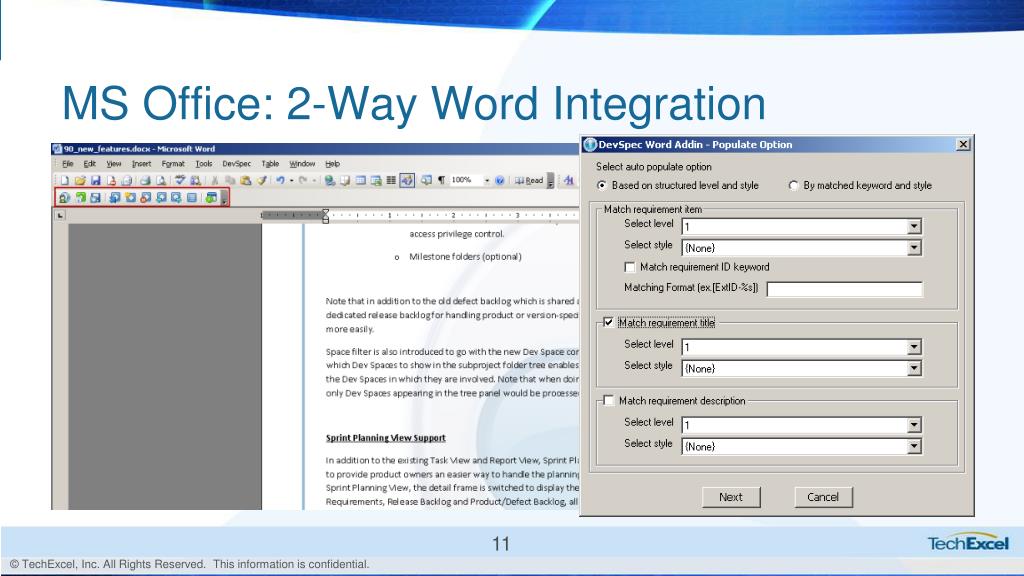Click the green arrow icon in DevSpec toolbar
Screen dimensions: 1024x576
(80, 197)
